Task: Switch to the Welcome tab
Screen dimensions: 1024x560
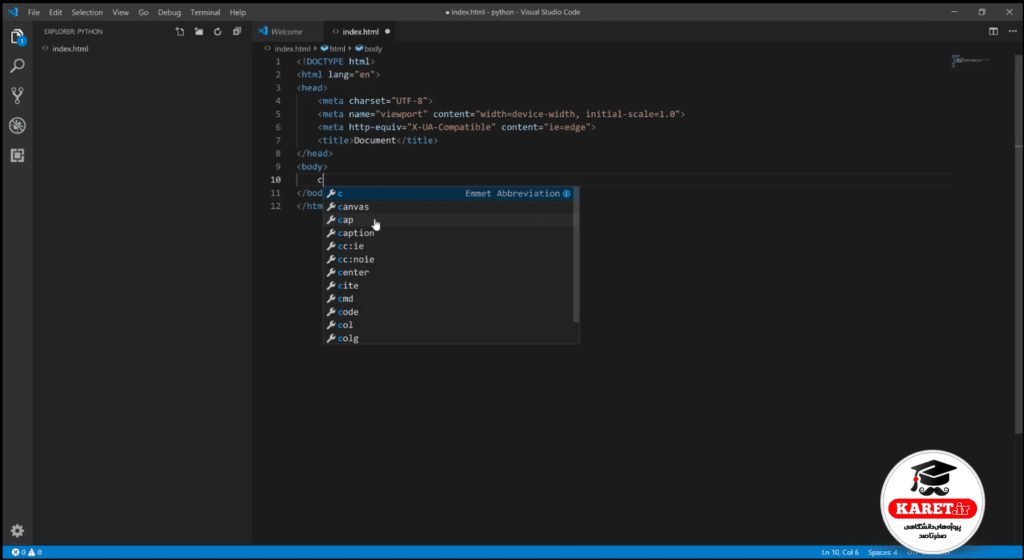Action: [286, 31]
